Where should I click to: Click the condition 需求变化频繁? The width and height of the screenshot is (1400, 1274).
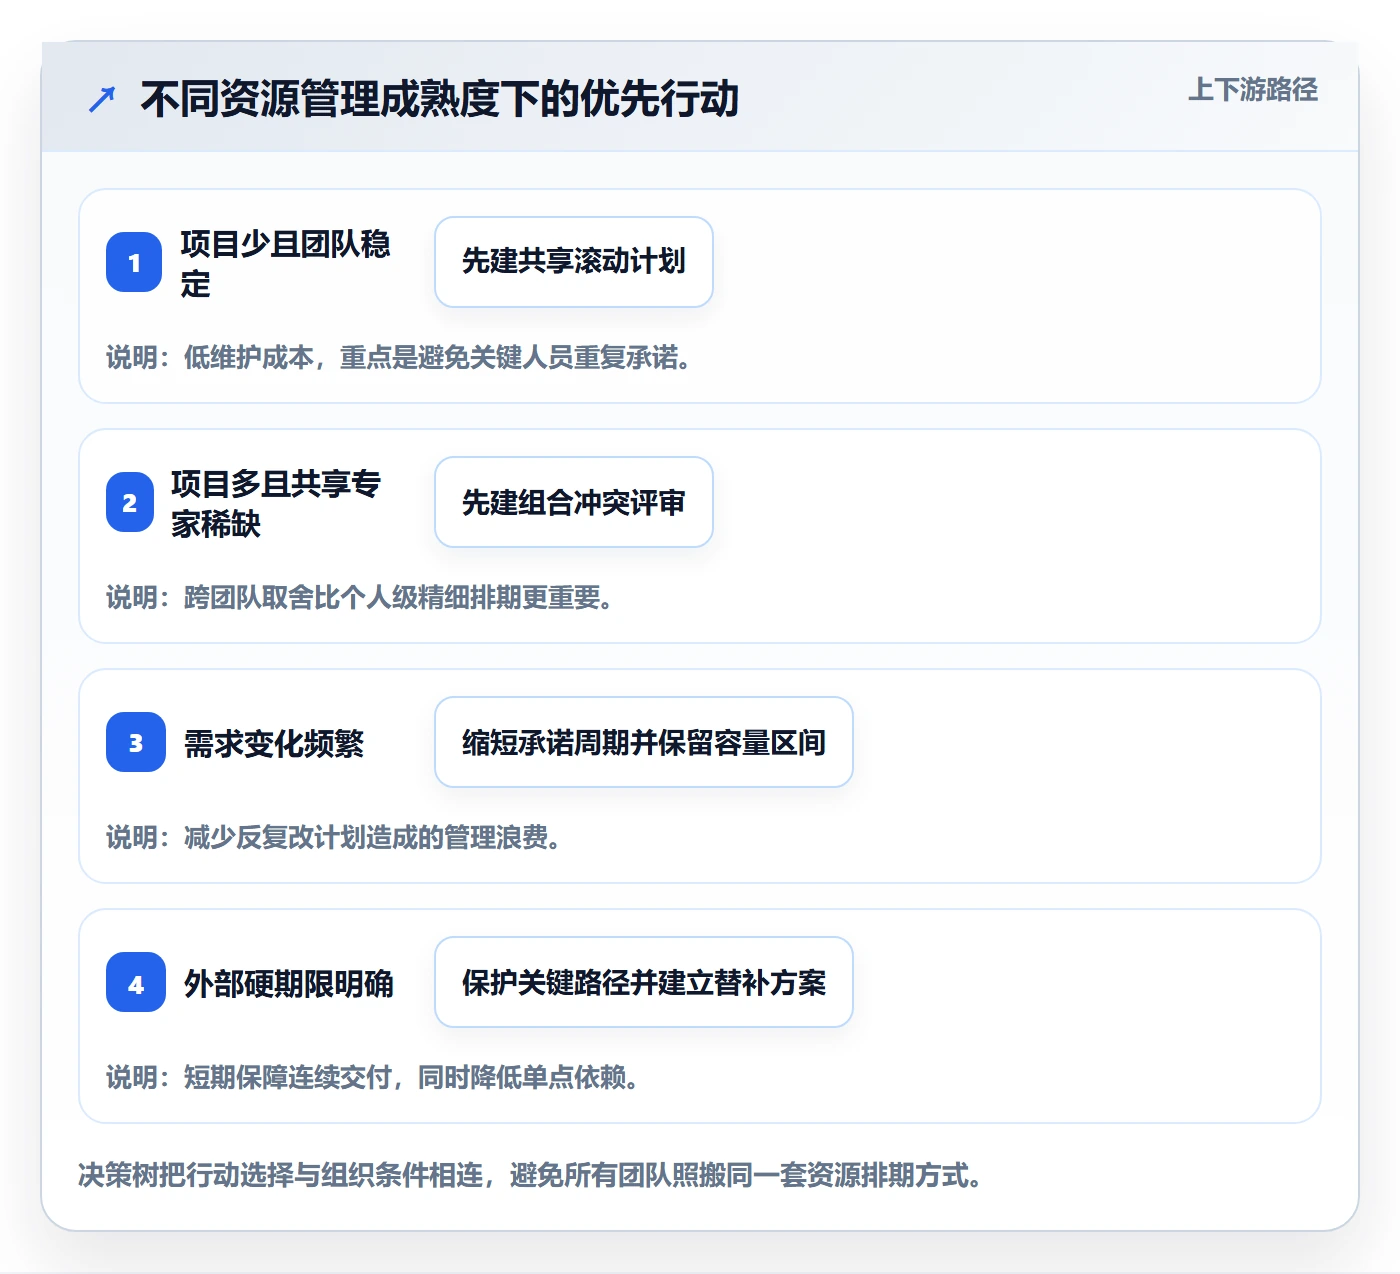tap(274, 743)
